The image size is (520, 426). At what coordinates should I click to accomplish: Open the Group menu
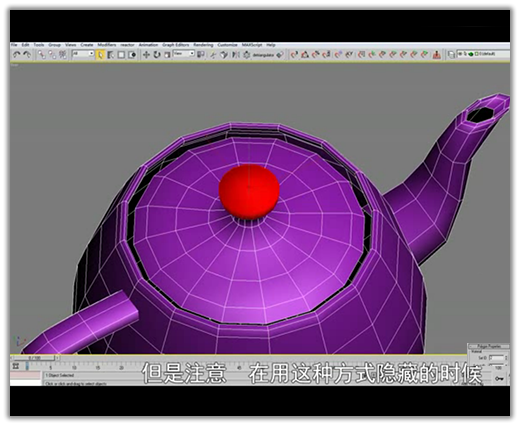(x=54, y=45)
